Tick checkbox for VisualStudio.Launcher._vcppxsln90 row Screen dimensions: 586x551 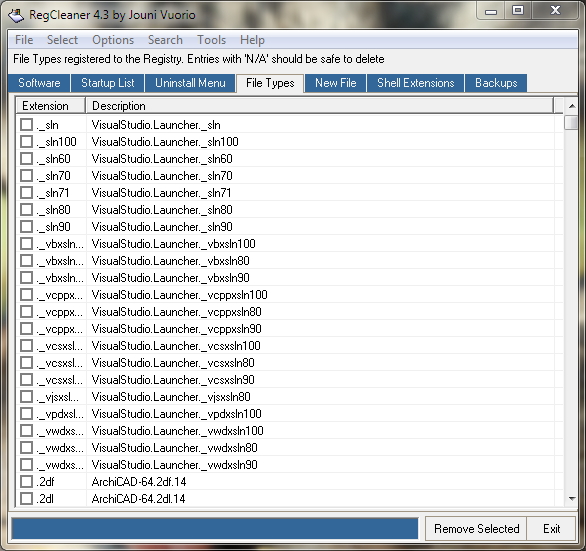coord(27,329)
